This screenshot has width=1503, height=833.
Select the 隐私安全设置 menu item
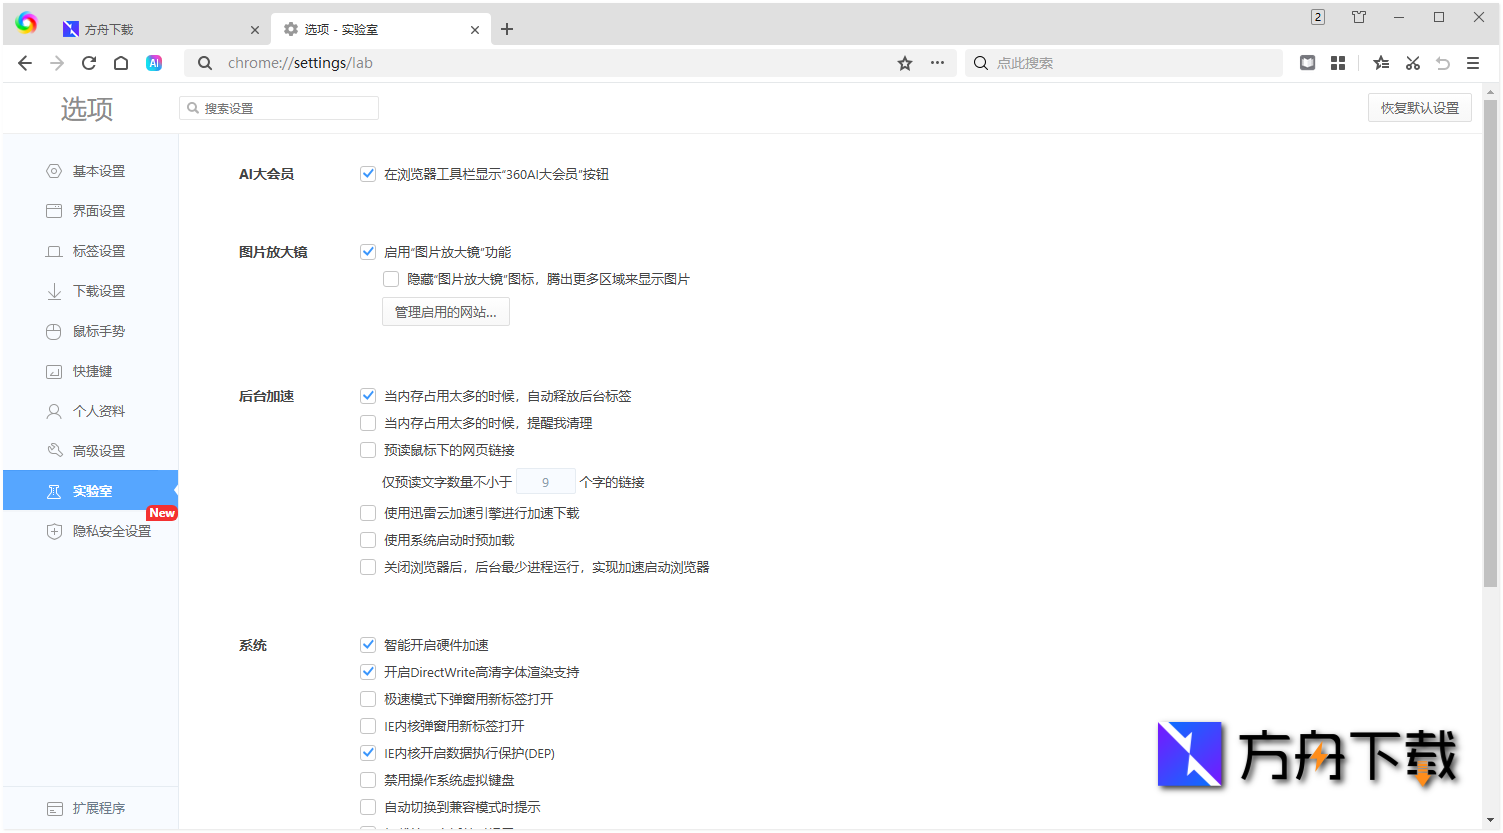pyautogui.click(x=110, y=531)
